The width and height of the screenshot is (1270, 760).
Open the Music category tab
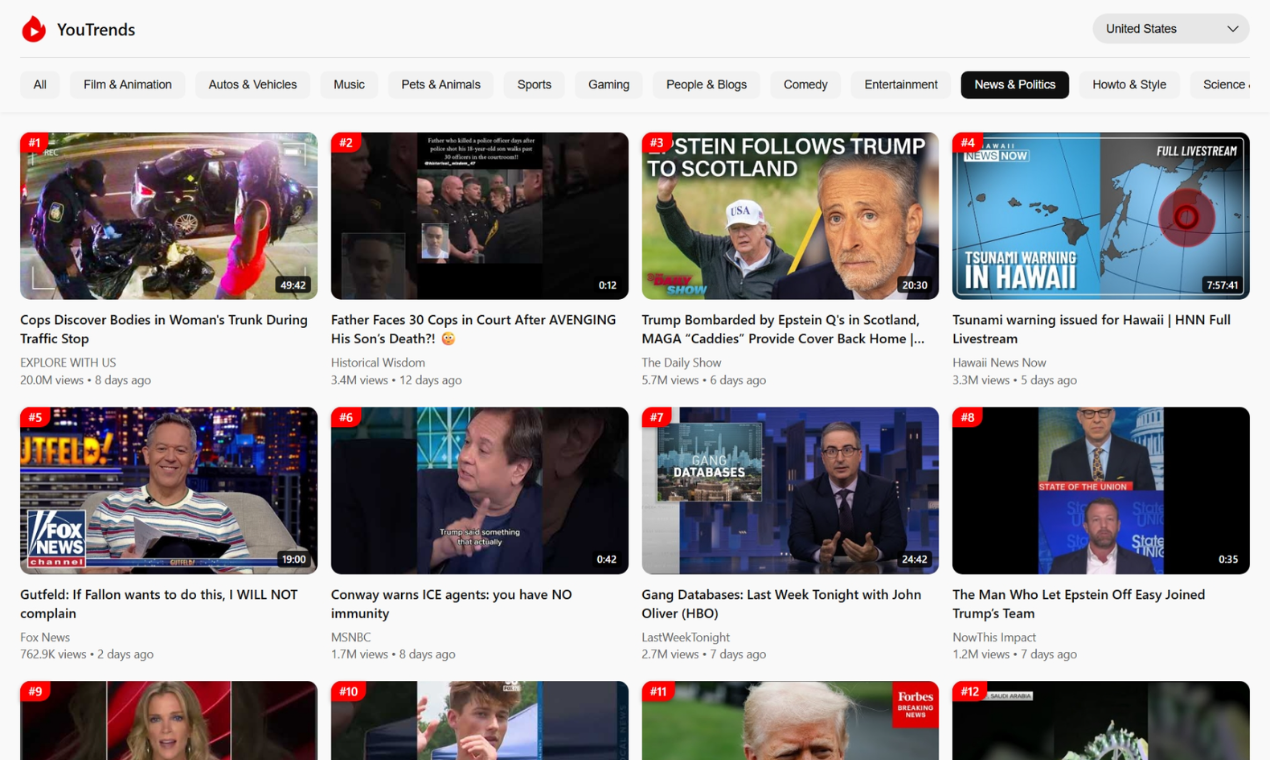[349, 85]
